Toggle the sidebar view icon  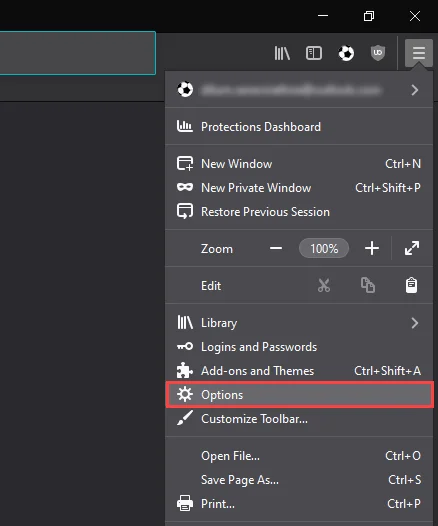pyautogui.click(x=314, y=53)
